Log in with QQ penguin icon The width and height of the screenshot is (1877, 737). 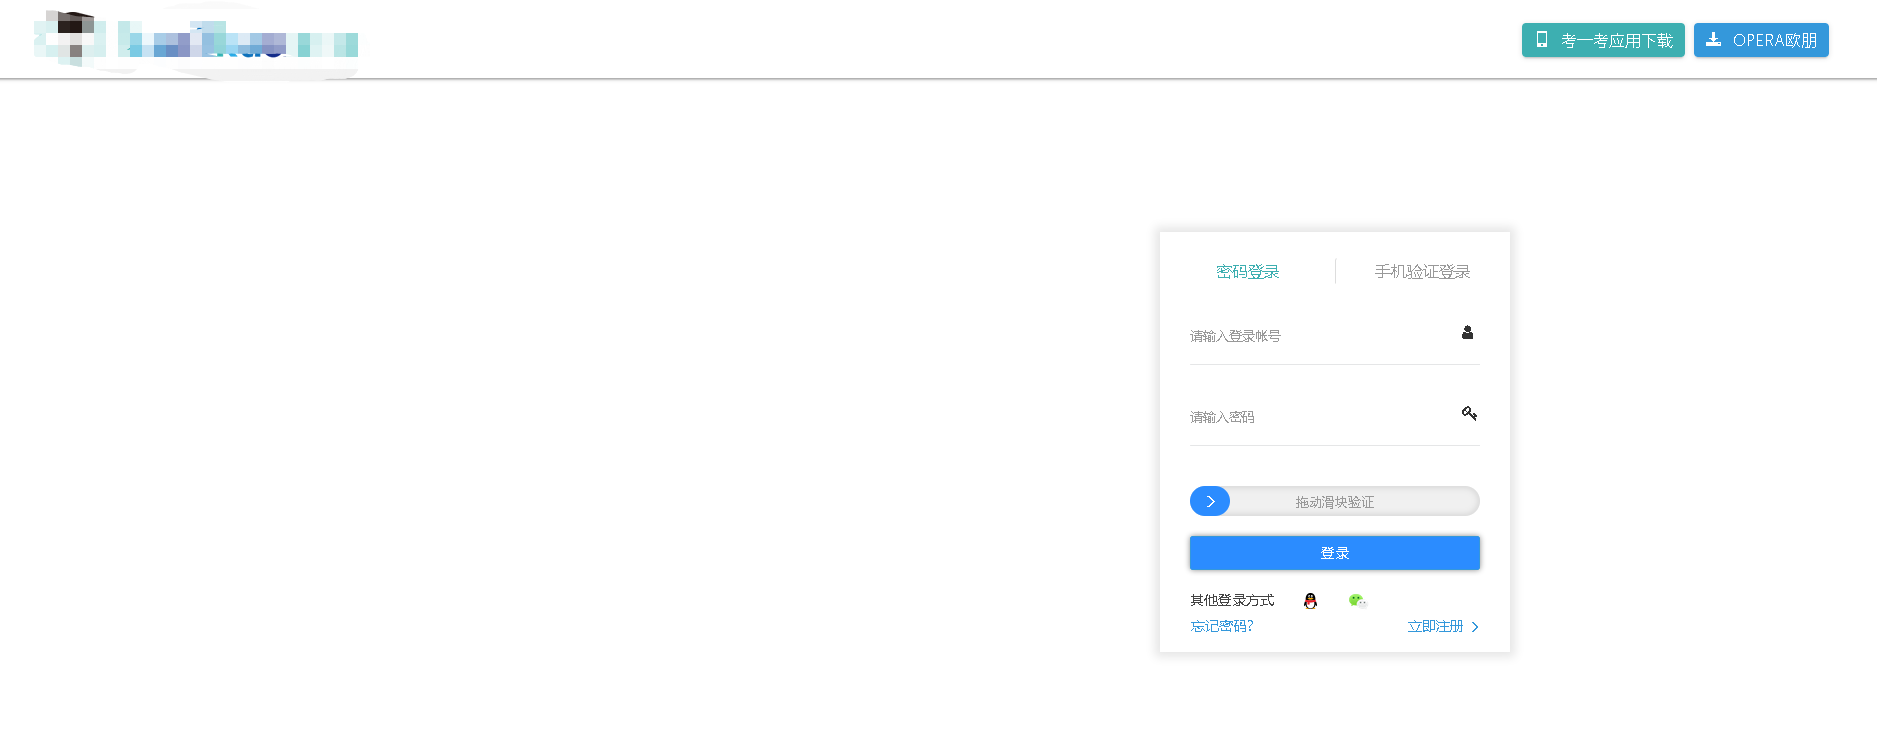click(1310, 600)
